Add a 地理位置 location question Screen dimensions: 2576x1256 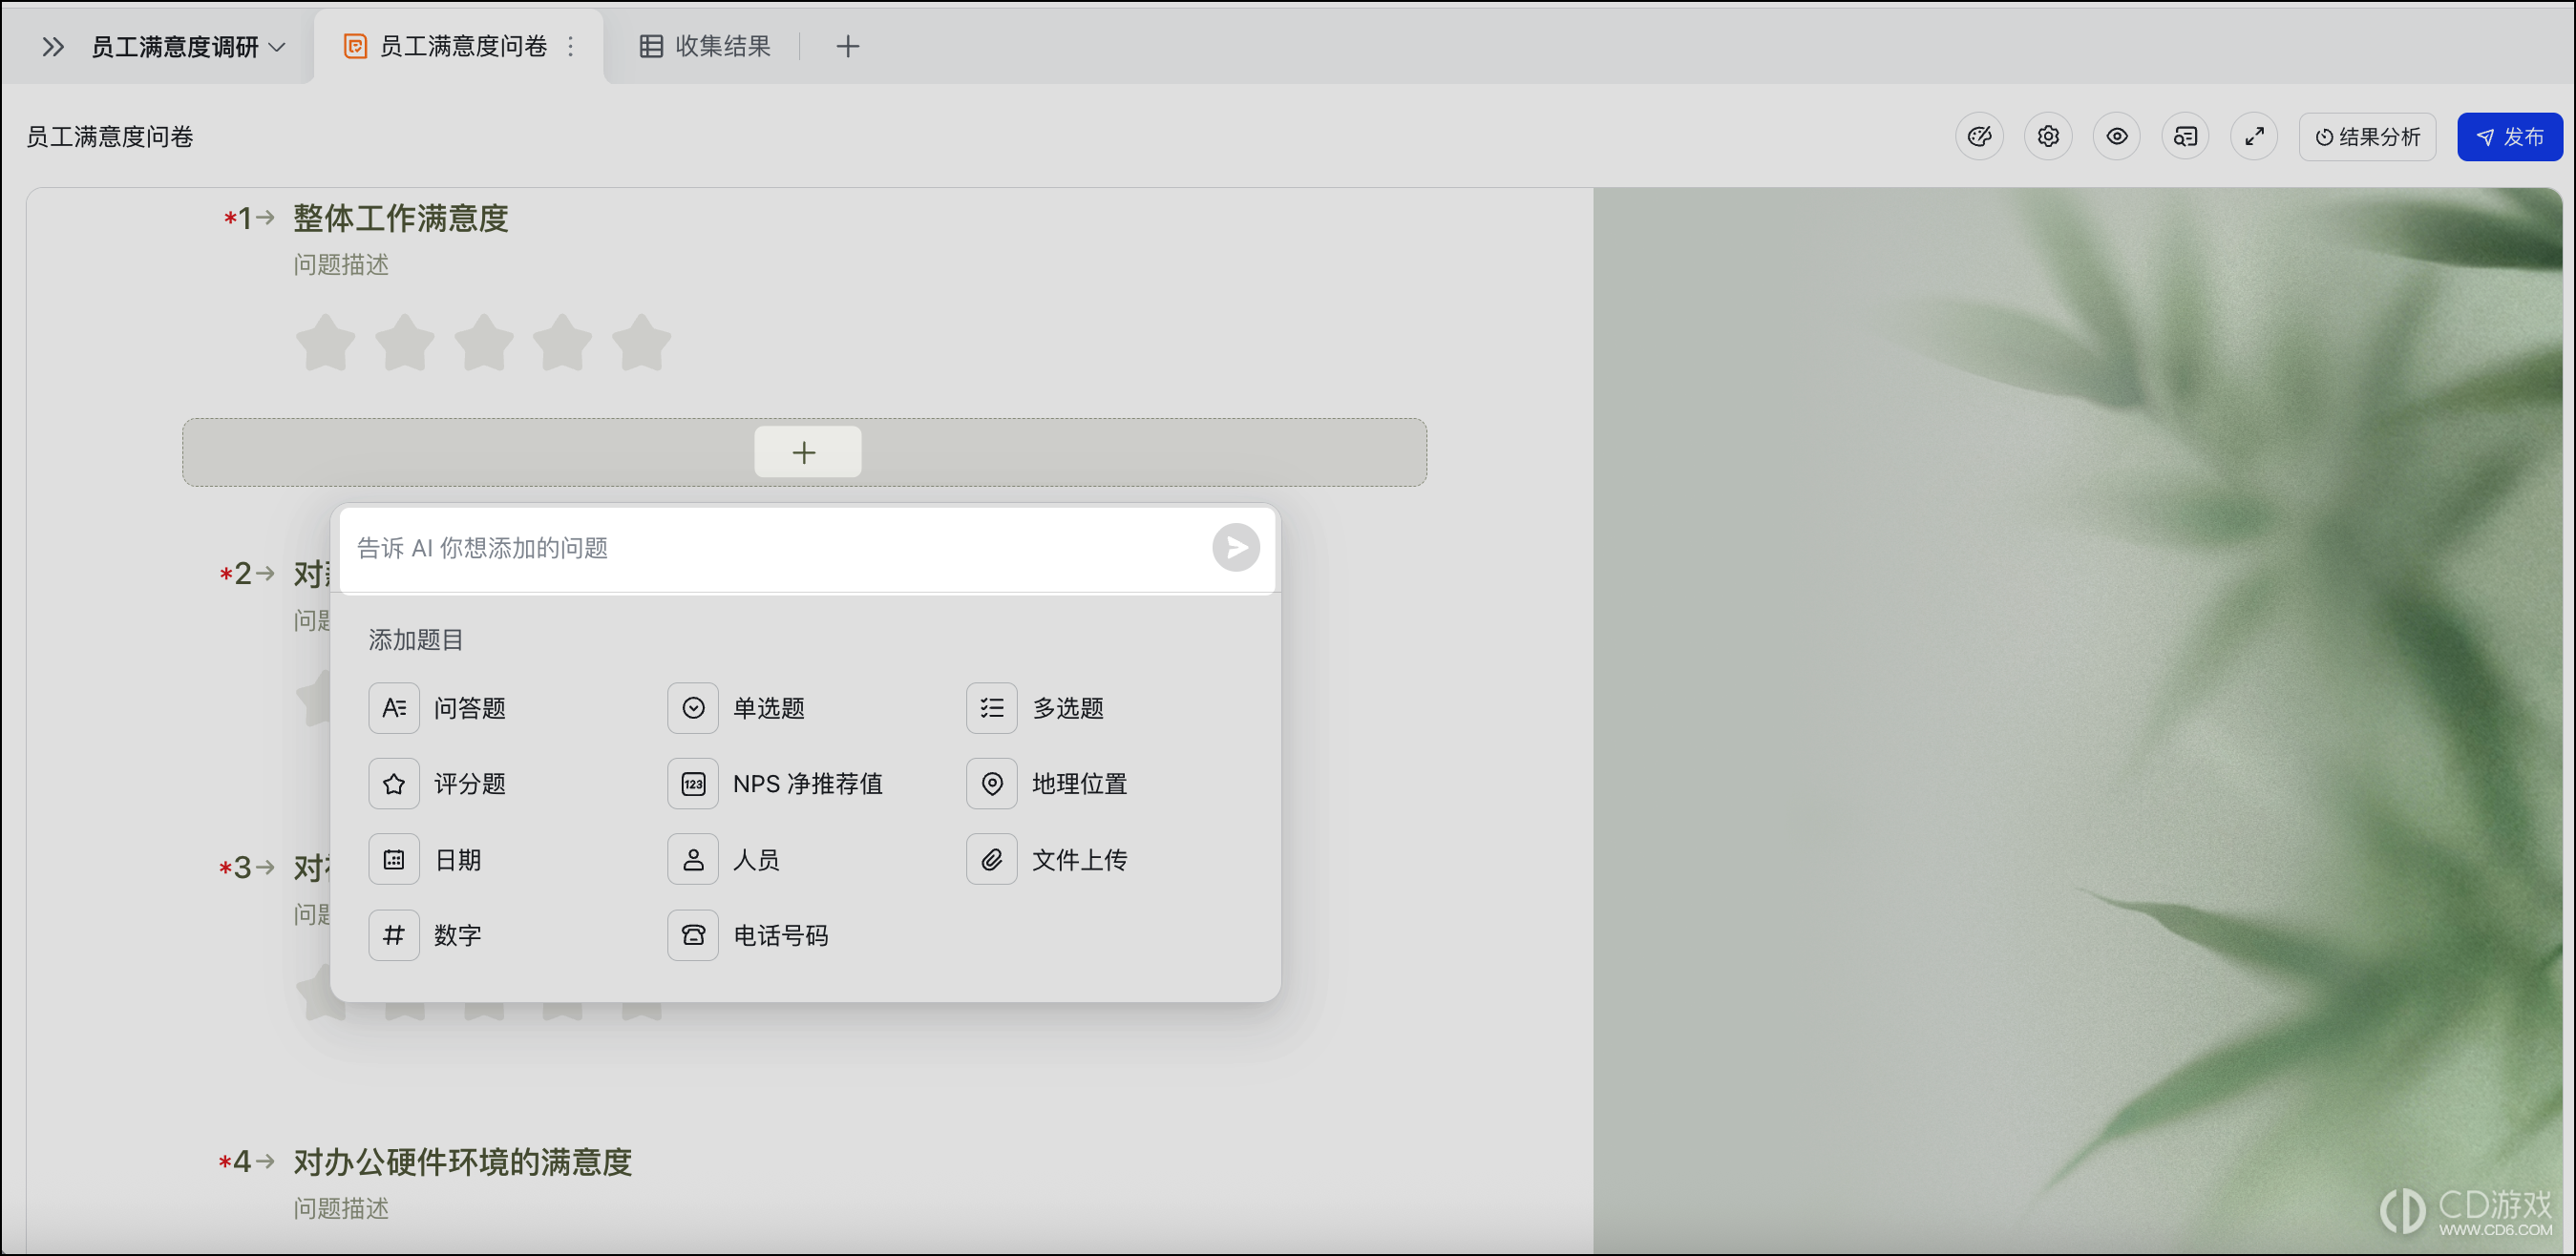coord(1048,783)
